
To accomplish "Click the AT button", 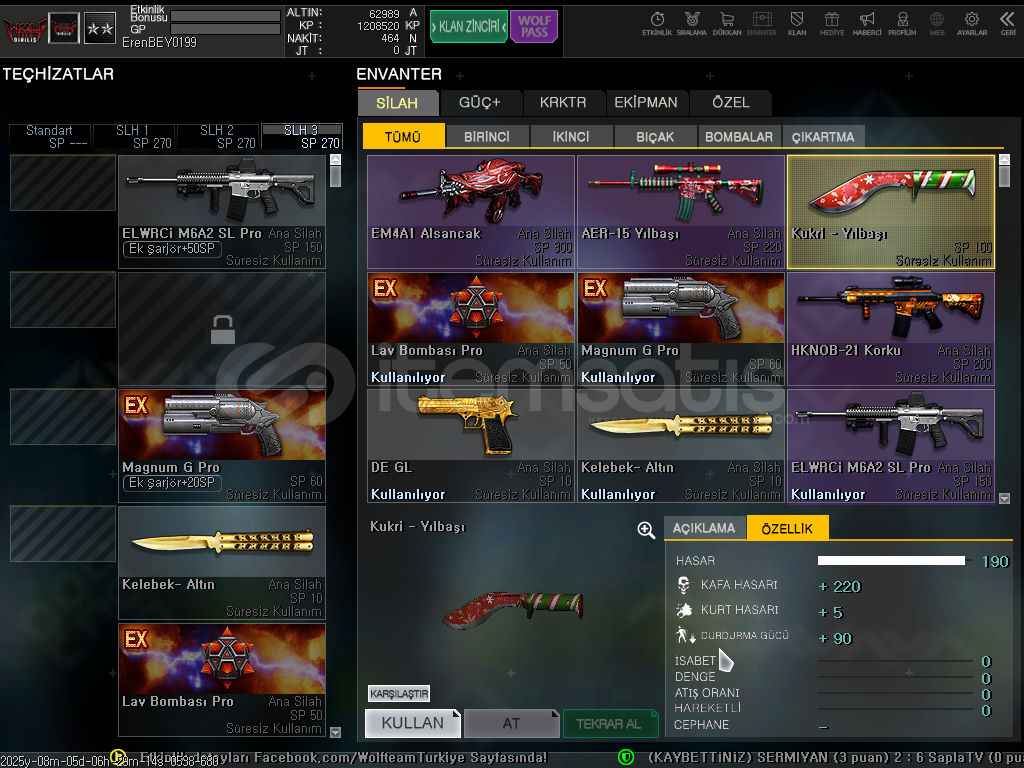I will (511, 723).
